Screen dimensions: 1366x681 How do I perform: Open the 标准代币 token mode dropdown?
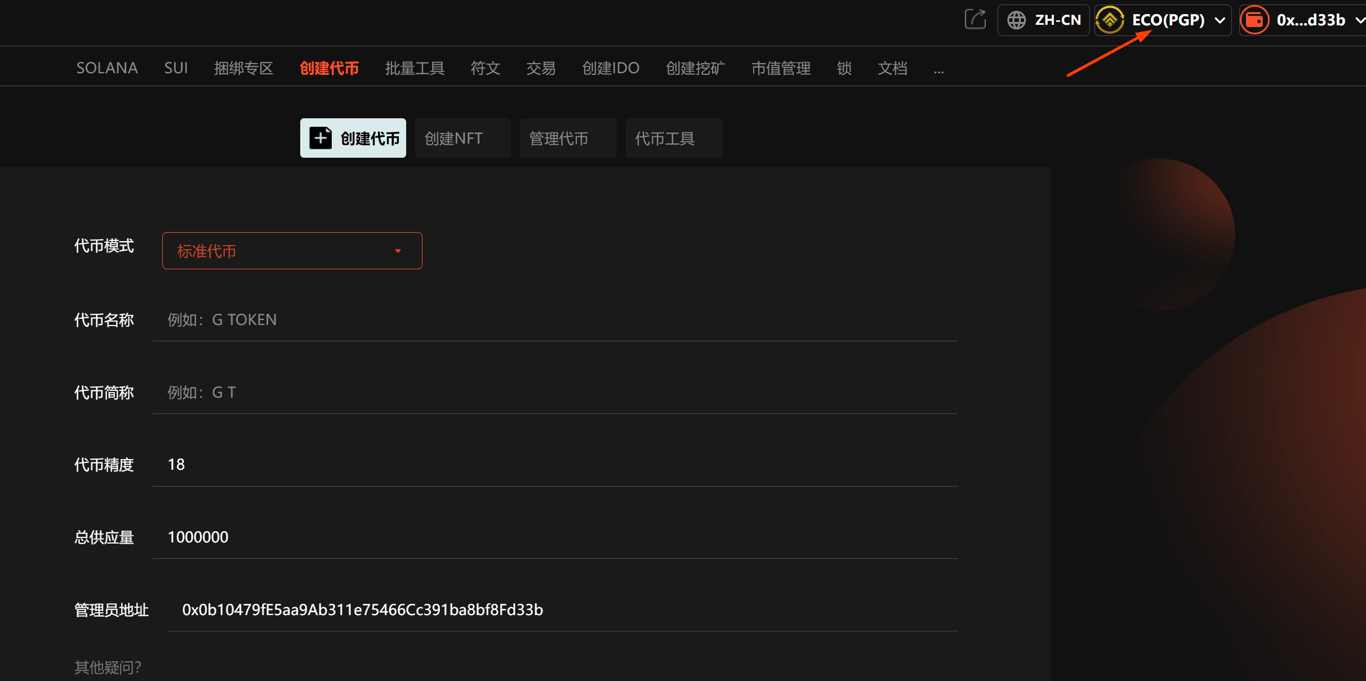(x=292, y=251)
